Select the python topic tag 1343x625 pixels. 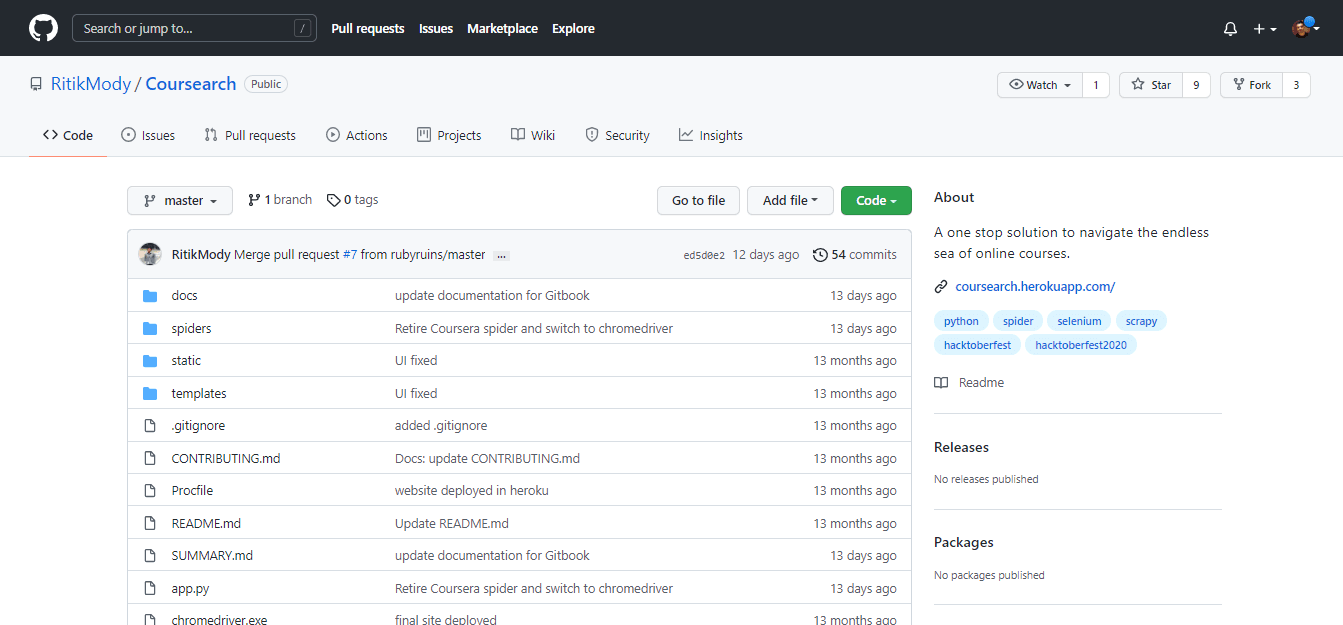(x=961, y=321)
